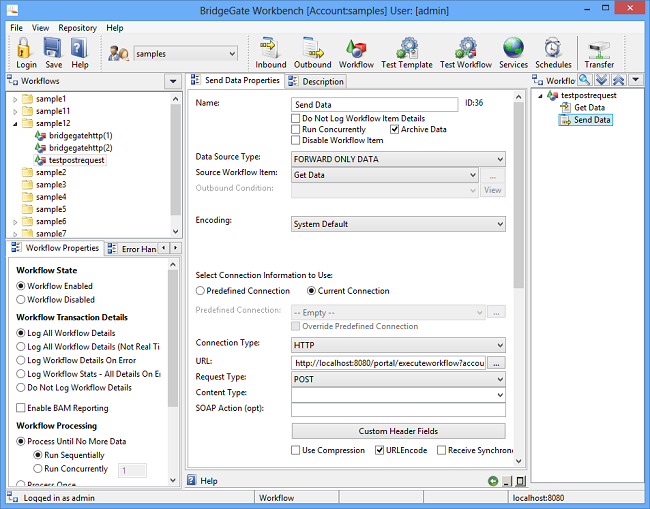The width and height of the screenshot is (650, 509).
Task: Select the Workflow Disabled option
Action: point(21,299)
